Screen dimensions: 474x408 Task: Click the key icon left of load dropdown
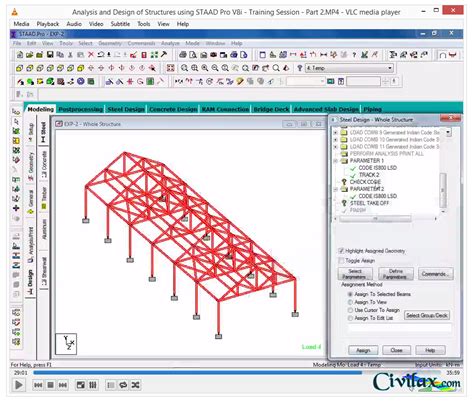point(300,68)
